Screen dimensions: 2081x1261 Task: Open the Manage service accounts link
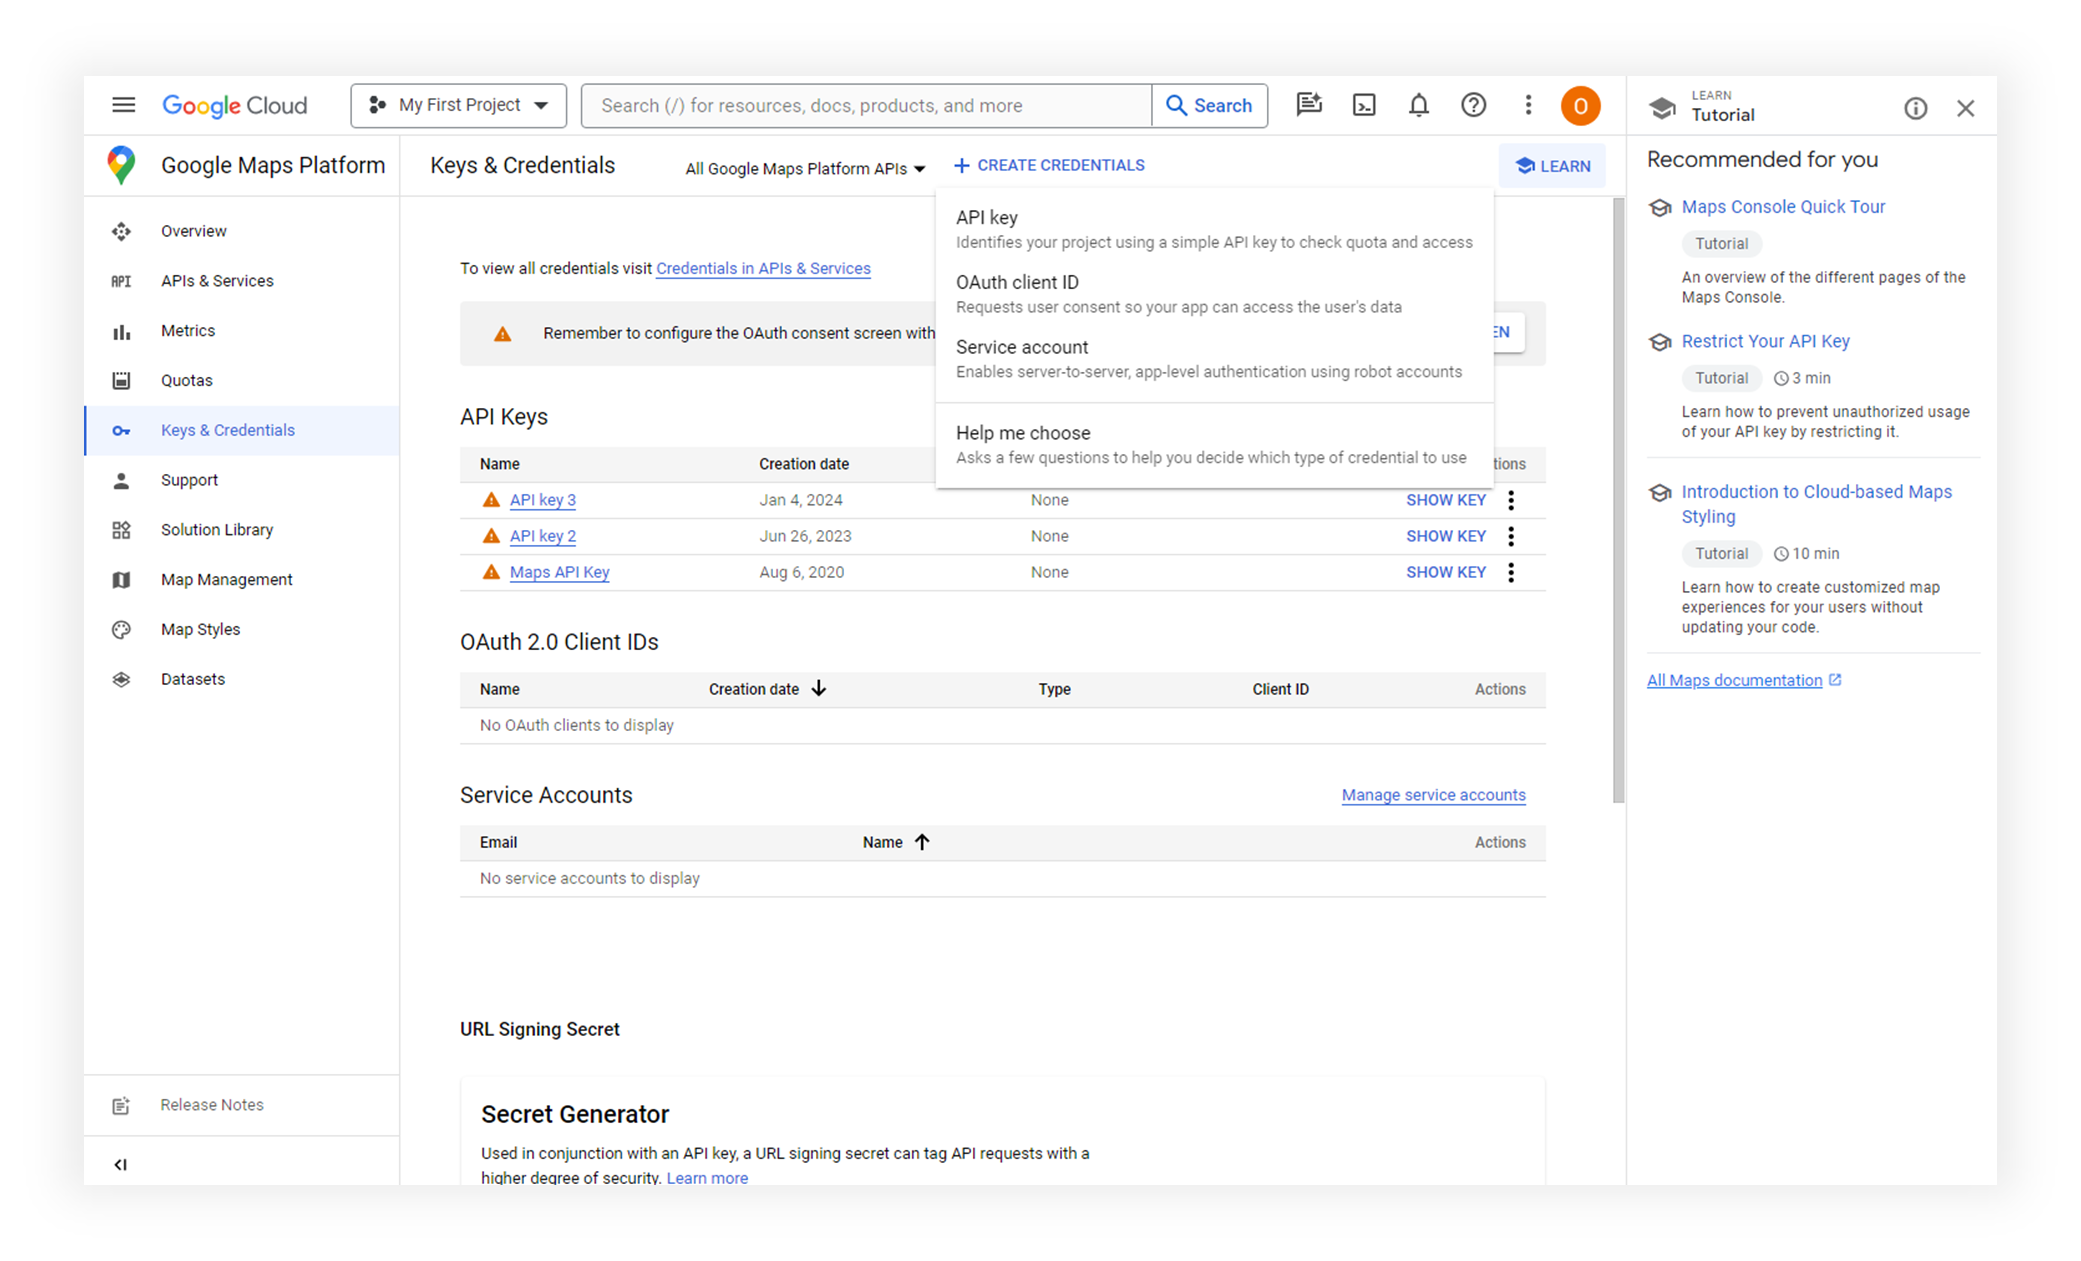click(x=1433, y=795)
